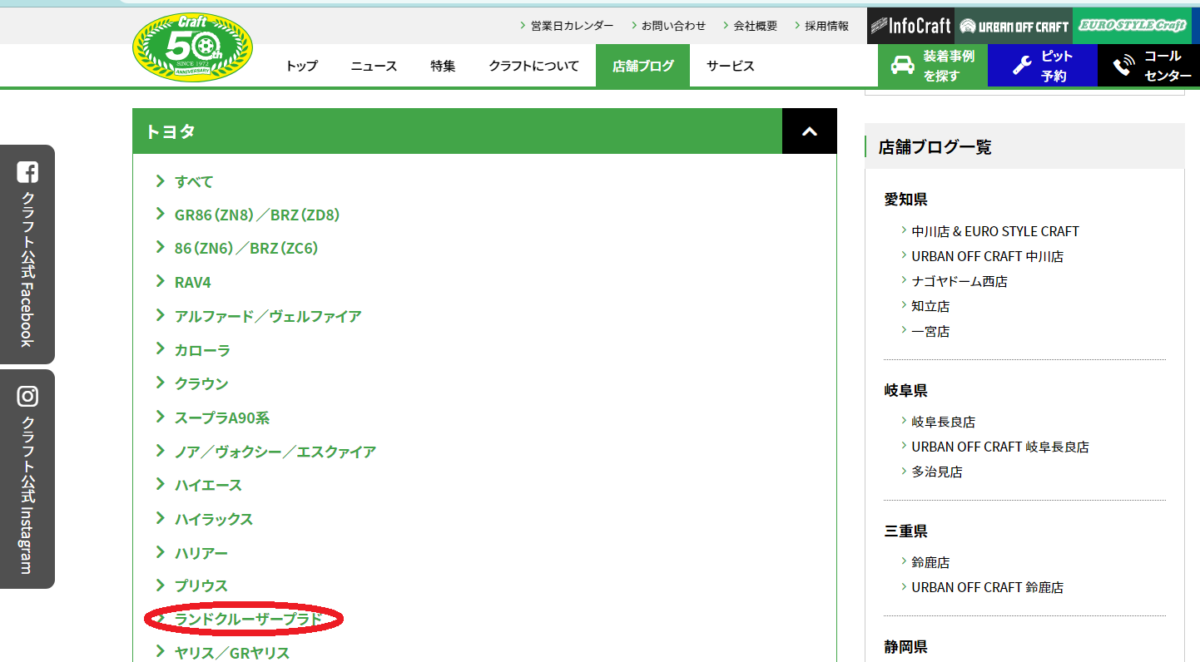Open the クラフトについて menu item
This screenshot has width=1200, height=662.
tap(533, 66)
